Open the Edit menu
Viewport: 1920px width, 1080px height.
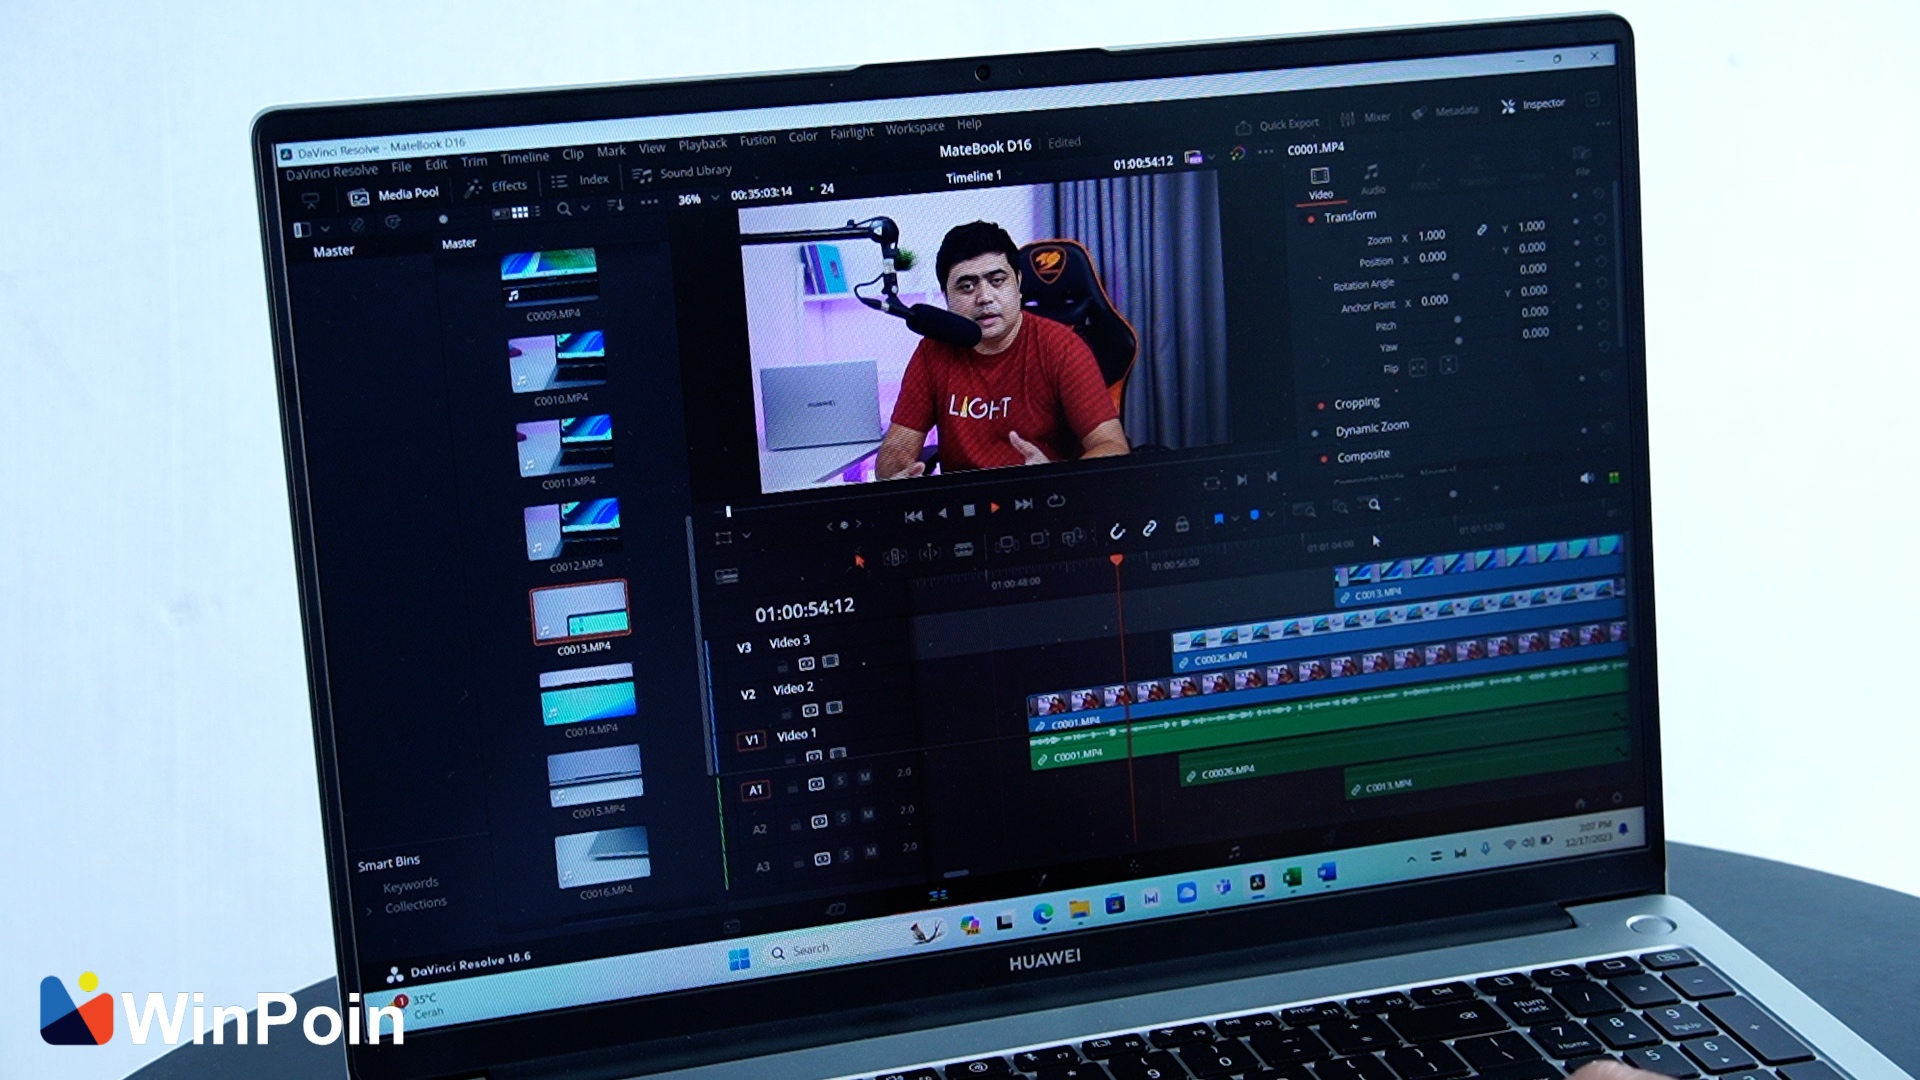[x=436, y=164]
